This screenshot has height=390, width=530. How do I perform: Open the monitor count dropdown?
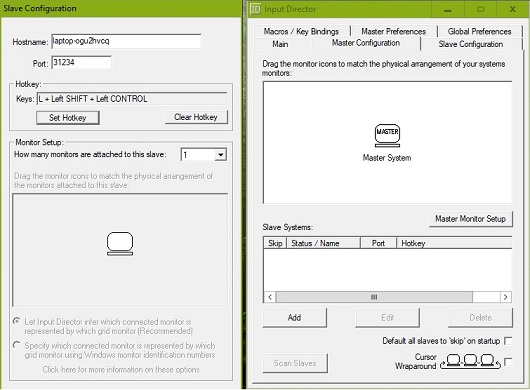click(220, 155)
